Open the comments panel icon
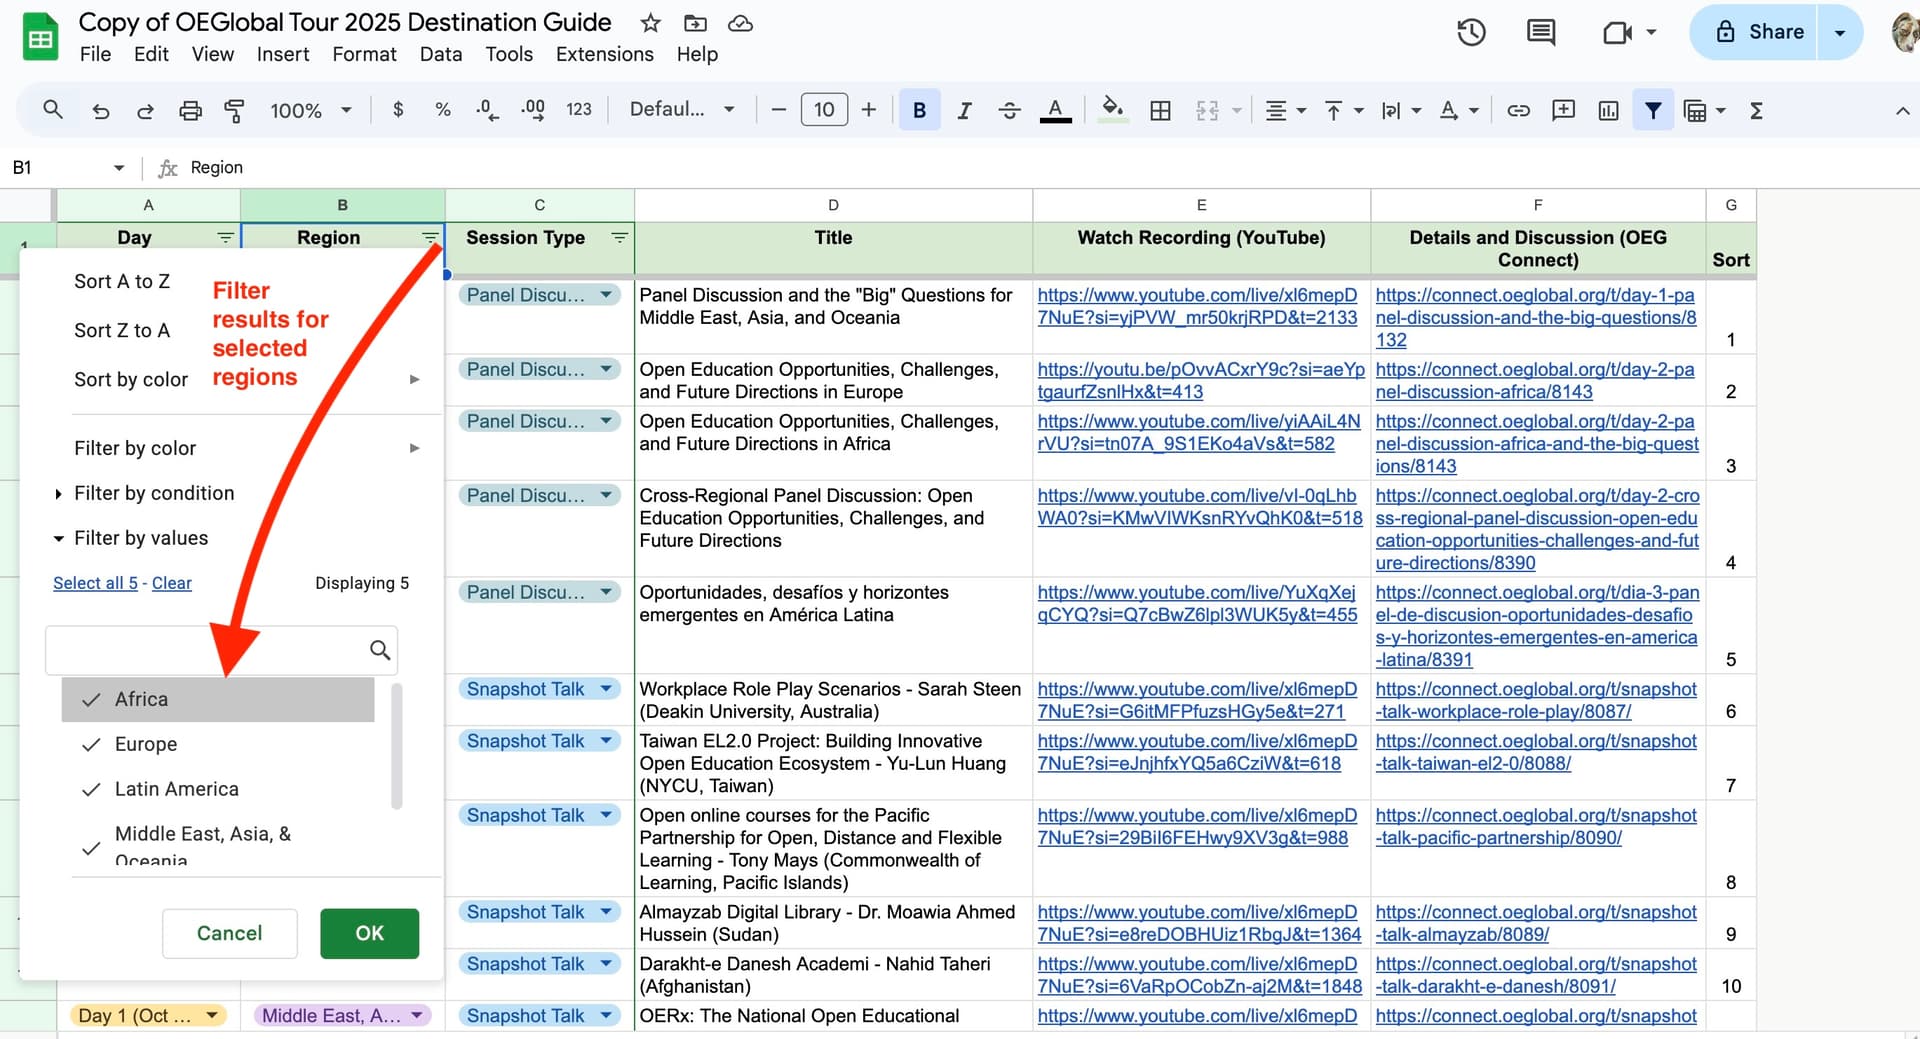Screen dimensions: 1920x1039 point(1540,33)
